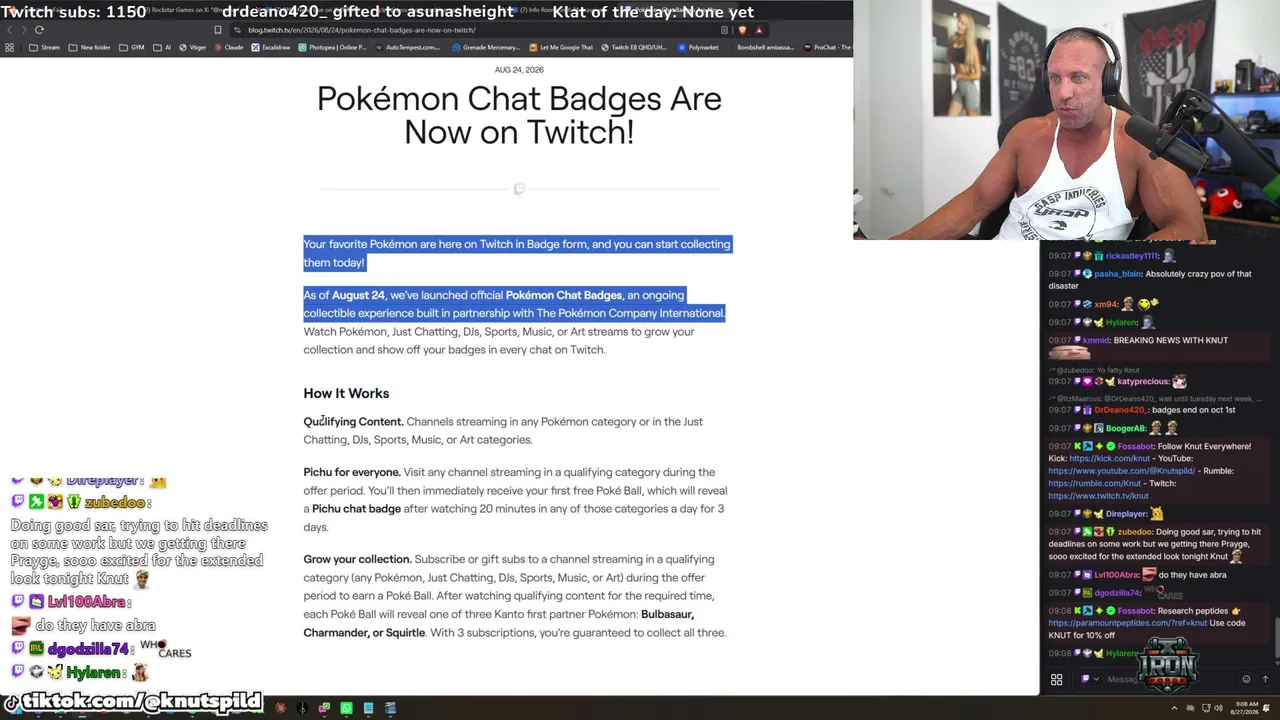Open the Bombshell ambassa... bookmark

tap(765, 47)
